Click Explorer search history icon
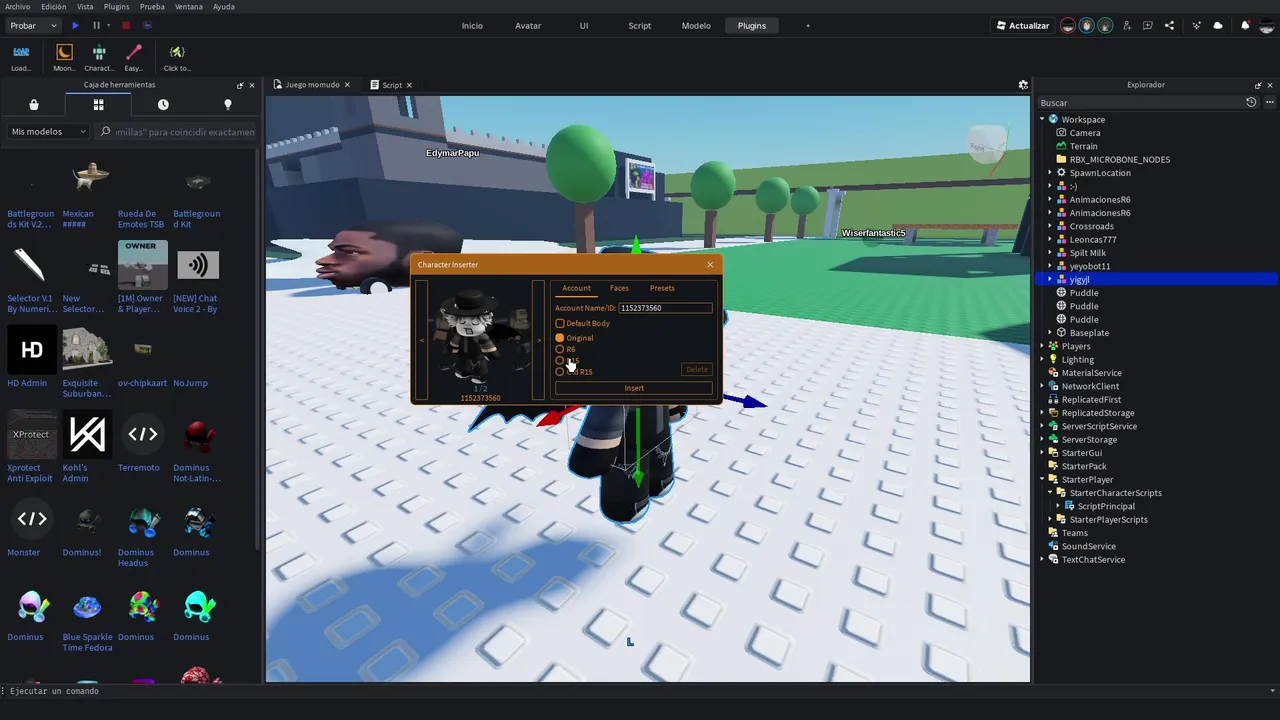Image resolution: width=1280 pixels, height=720 pixels. (1251, 102)
